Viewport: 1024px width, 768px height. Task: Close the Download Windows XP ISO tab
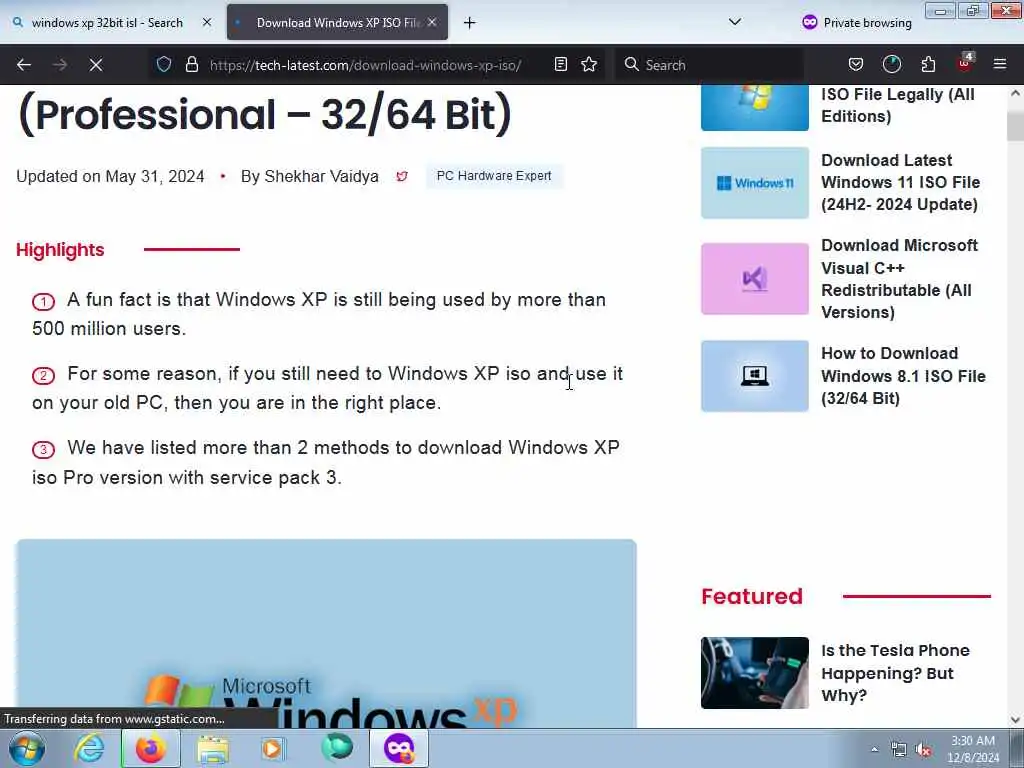(x=432, y=23)
